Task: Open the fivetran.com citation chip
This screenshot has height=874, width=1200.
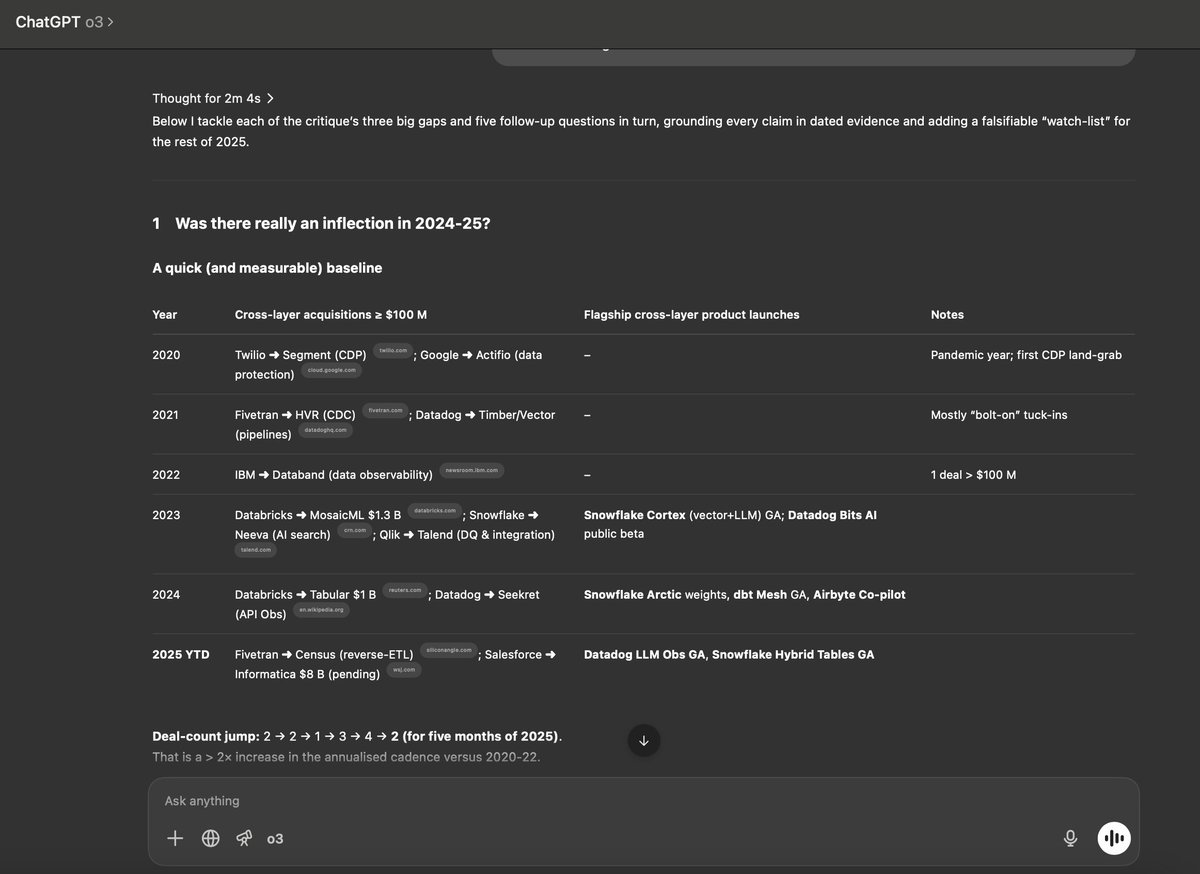Action: (386, 410)
